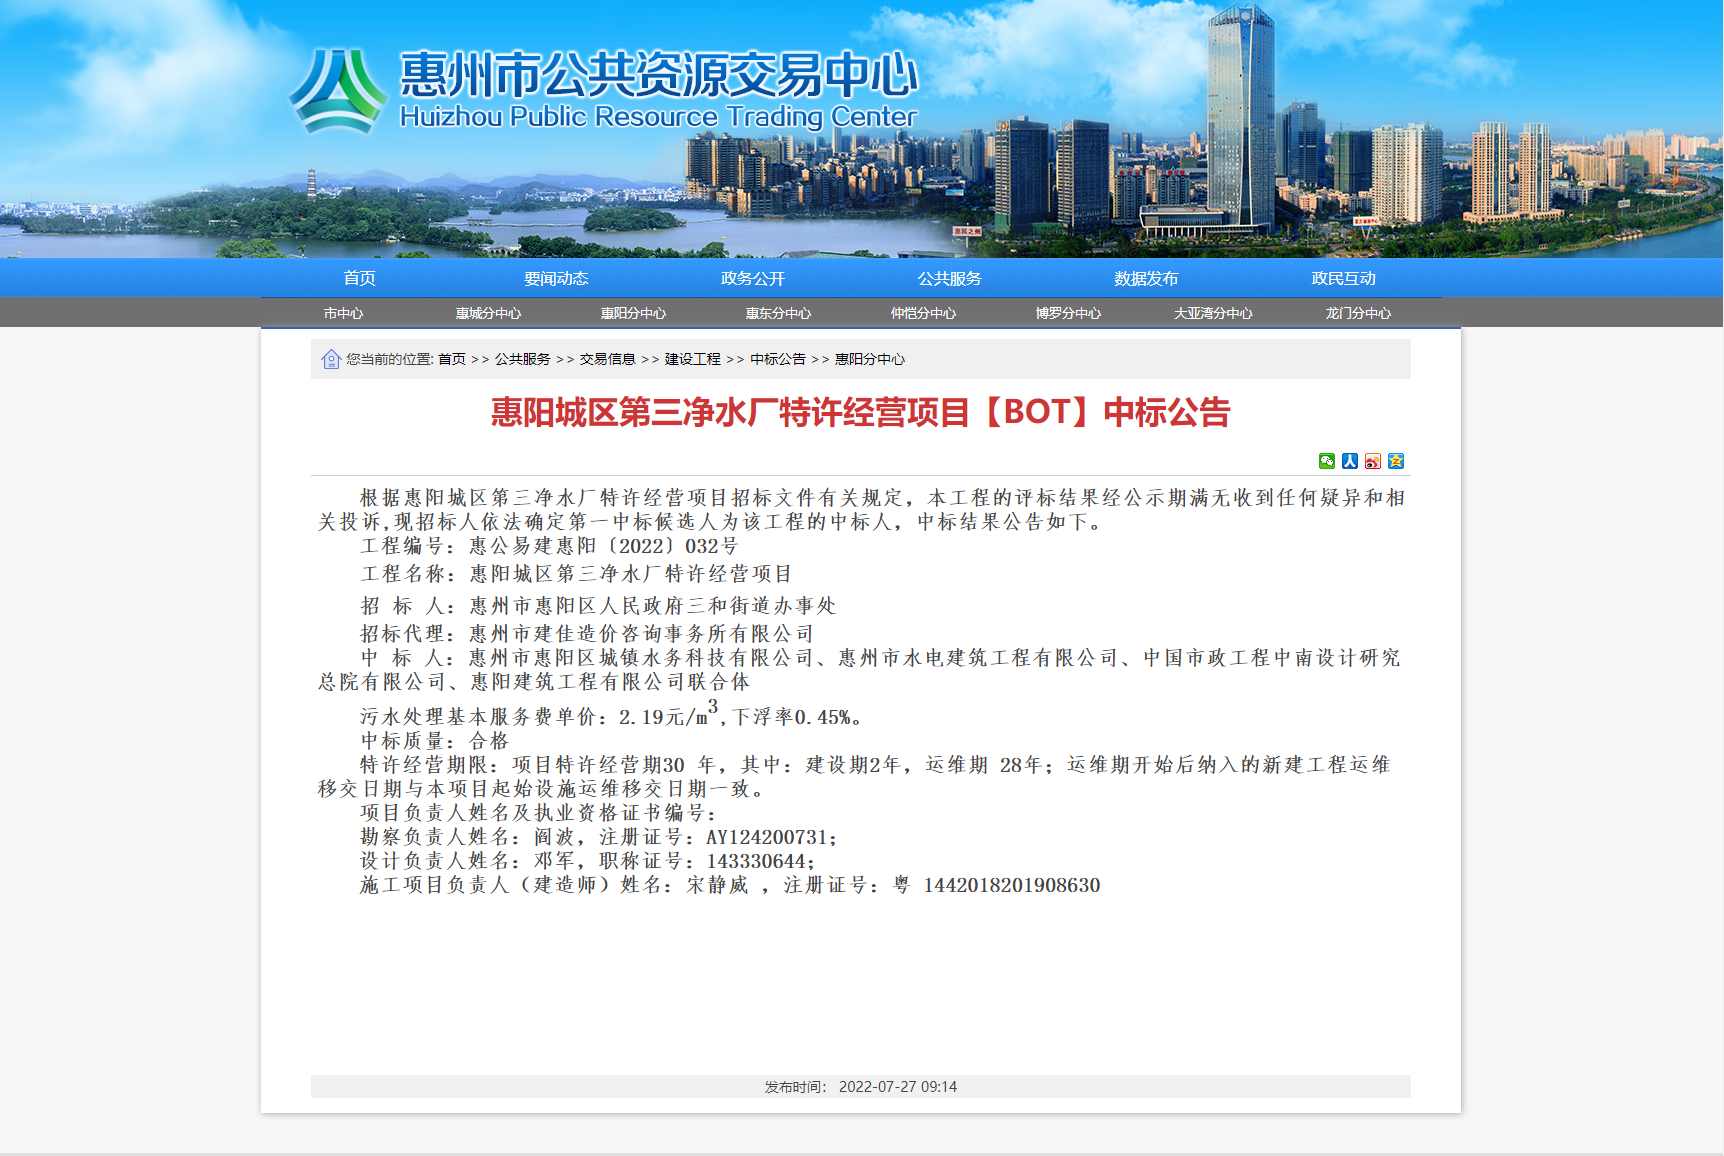The image size is (1724, 1156).
Task: Click the QZone star share icon
Action: [x=1395, y=461]
